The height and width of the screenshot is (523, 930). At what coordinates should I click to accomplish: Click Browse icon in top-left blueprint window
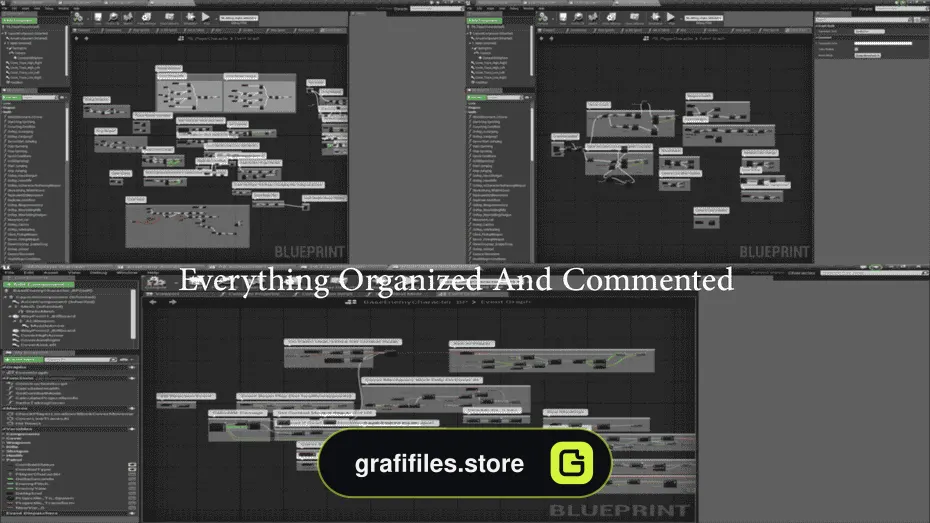pyautogui.click(x=113, y=18)
